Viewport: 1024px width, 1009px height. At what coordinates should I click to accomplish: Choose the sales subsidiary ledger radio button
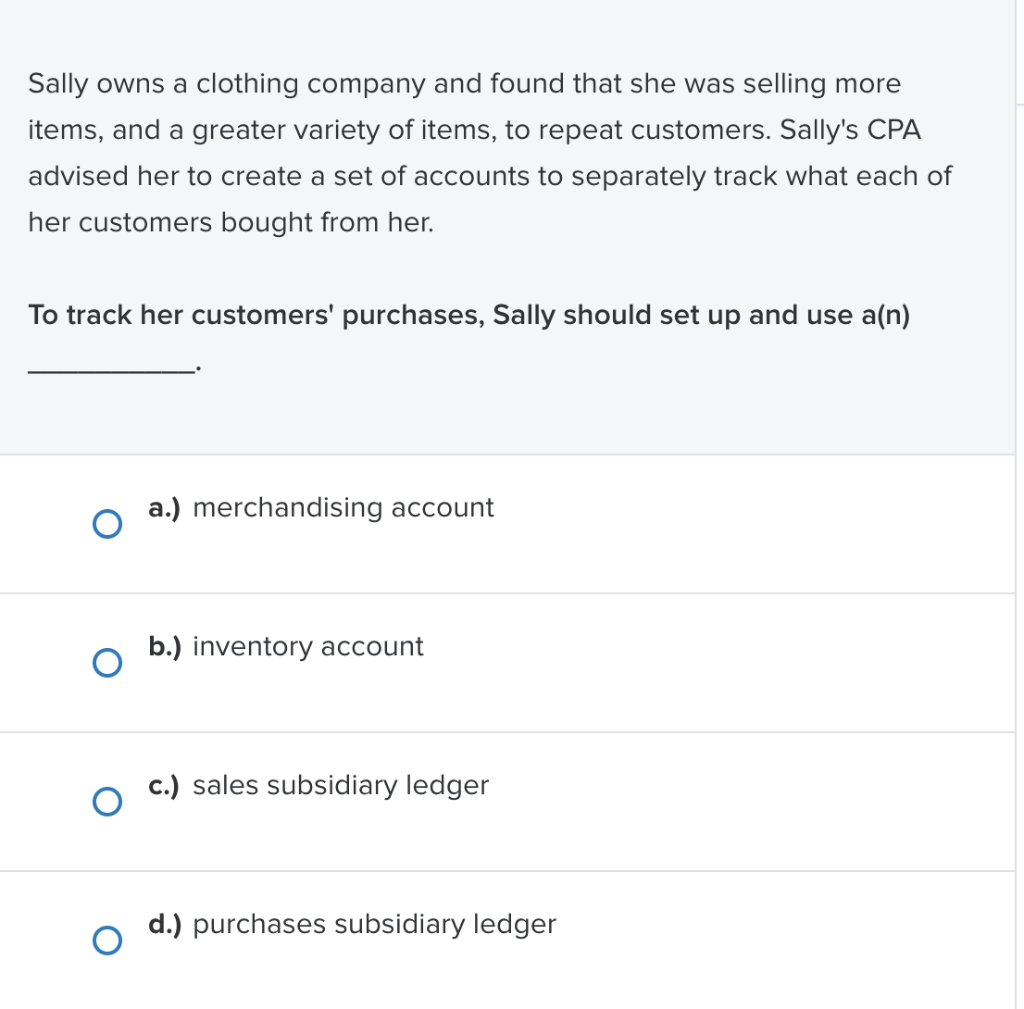[107, 801]
